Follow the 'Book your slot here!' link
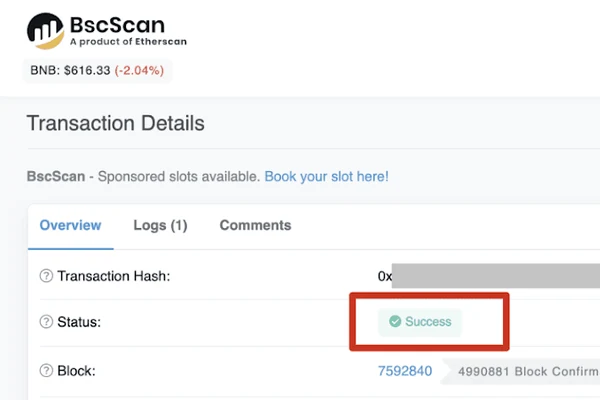600x400 pixels. click(x=326, y=176)
